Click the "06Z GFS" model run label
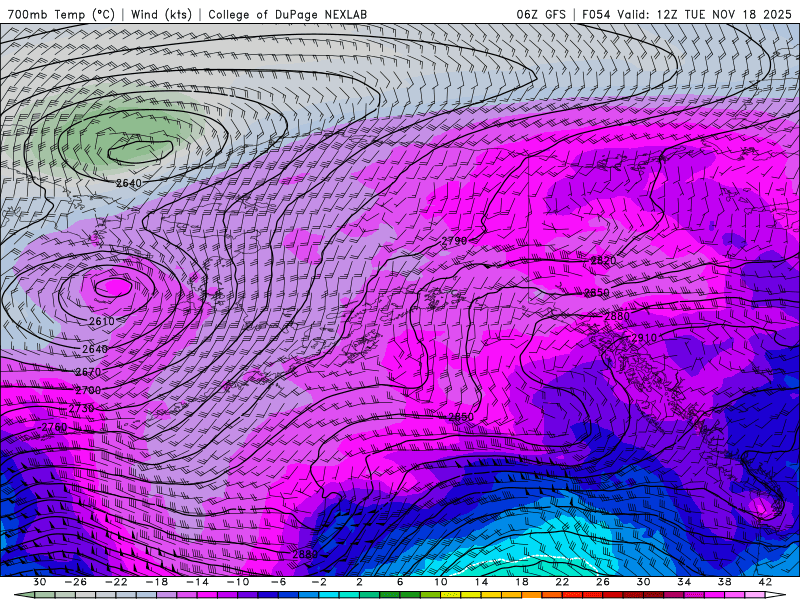Image resolution: width=800 pixels, height=600 pixels. [541, 14]
